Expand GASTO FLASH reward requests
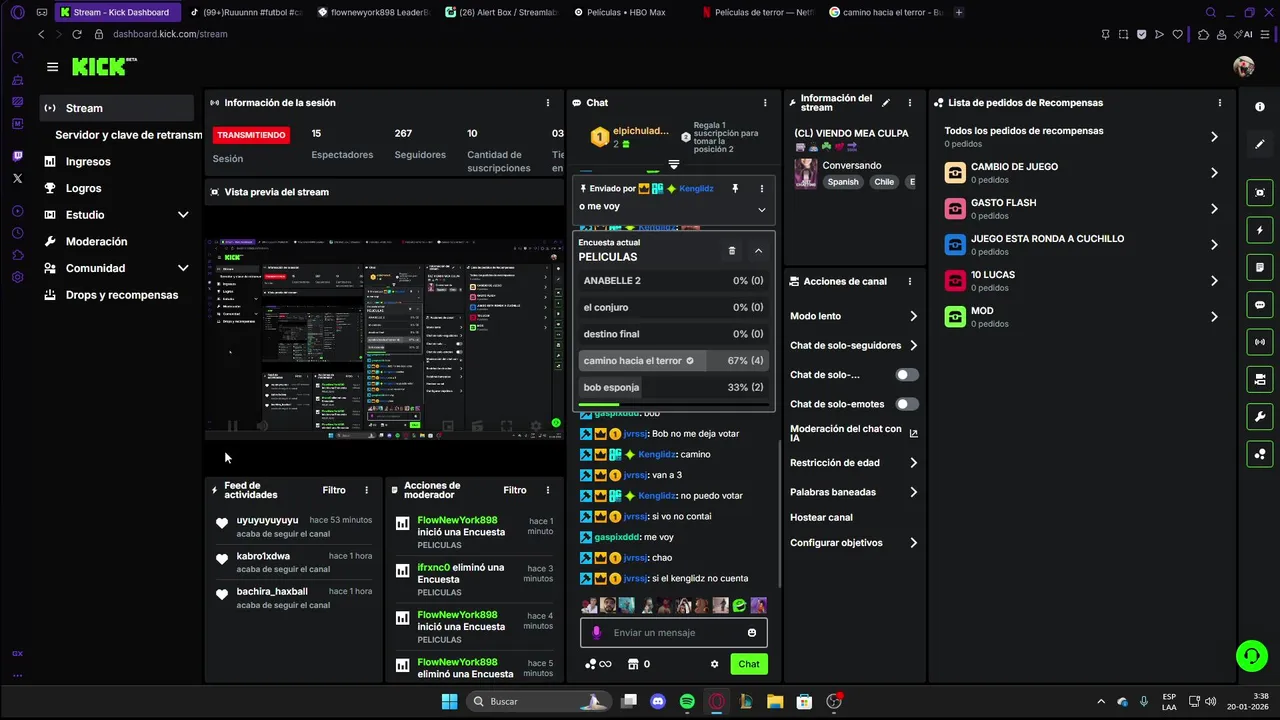Screen dimensions: 1280x720 (x=1214, y=209)
